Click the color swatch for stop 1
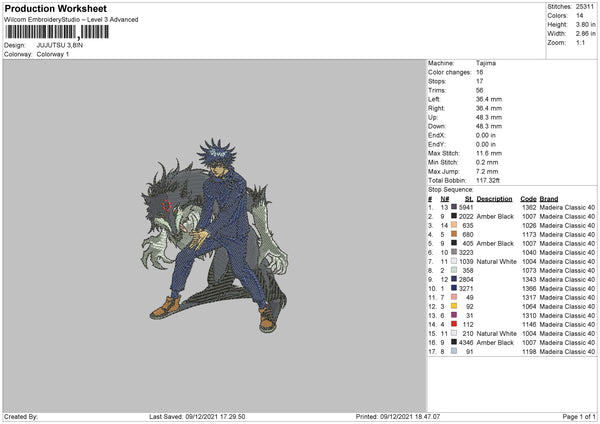Screen dimensions: 600x424 point(454,207)
